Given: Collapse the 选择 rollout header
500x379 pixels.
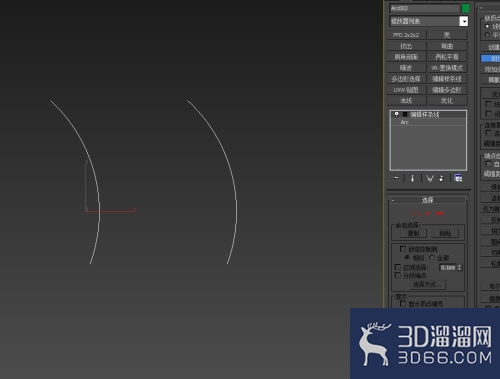Looking at the screenshot, I should (428, 200).
